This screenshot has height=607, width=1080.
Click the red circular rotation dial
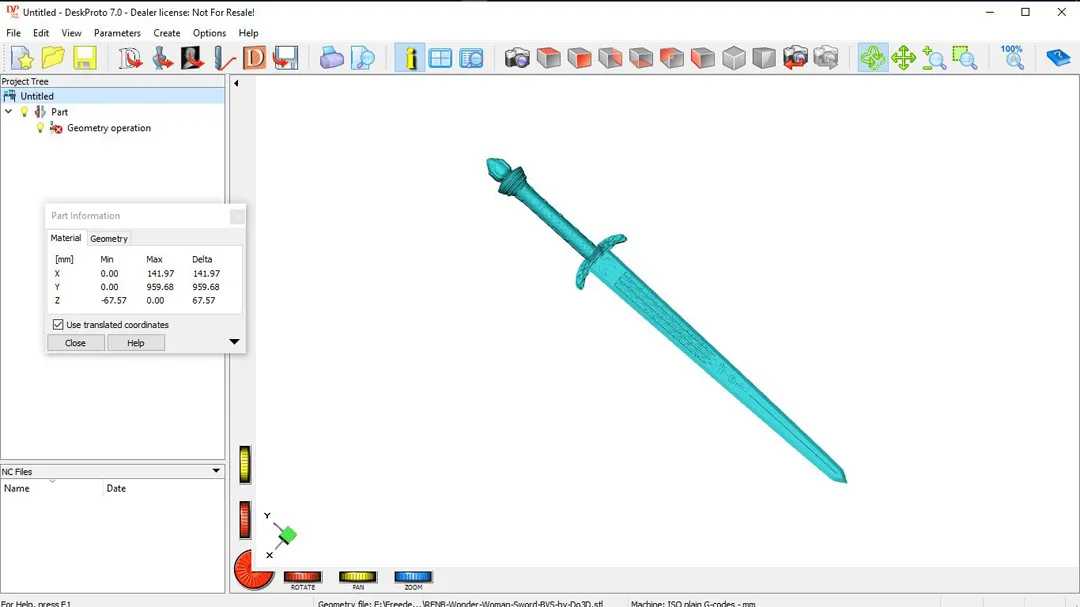(253, 570)
